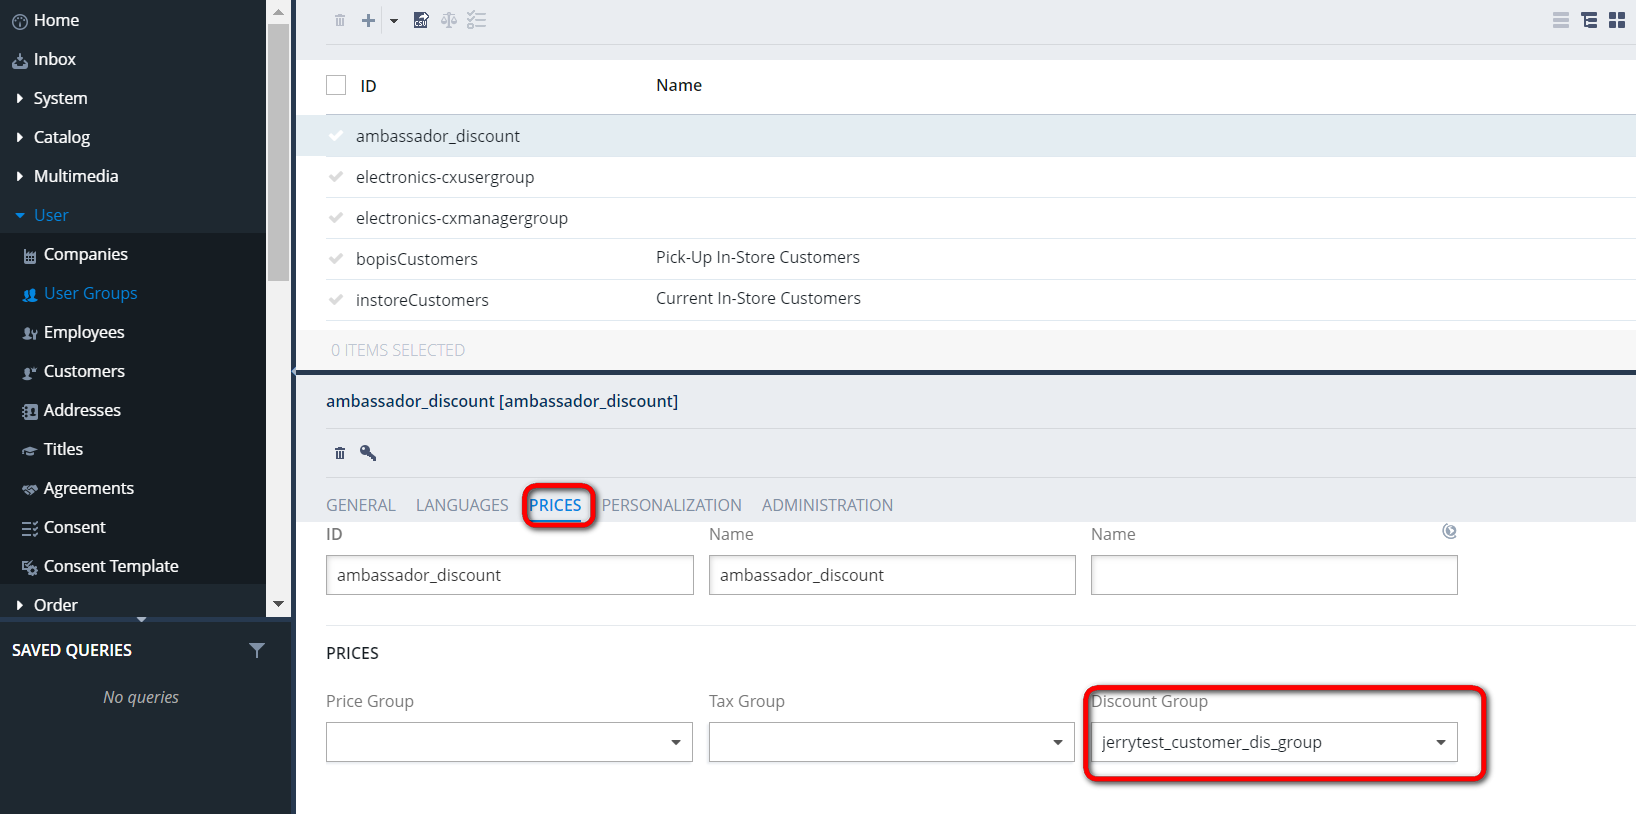Screen dimensions: 1636x814
Task: Click the empty localized Name input field
Action: pos(1273,575)
